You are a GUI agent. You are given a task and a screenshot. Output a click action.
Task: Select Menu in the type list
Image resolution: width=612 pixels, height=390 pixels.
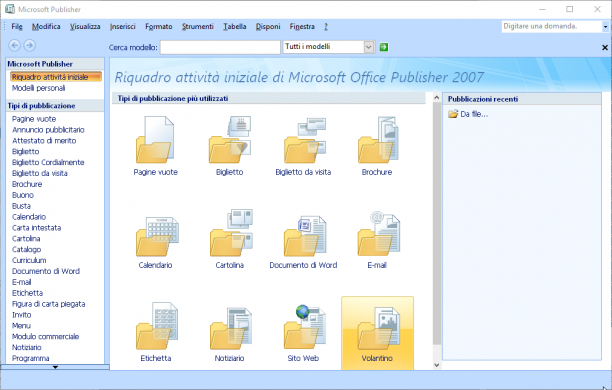tap(21, 326)
